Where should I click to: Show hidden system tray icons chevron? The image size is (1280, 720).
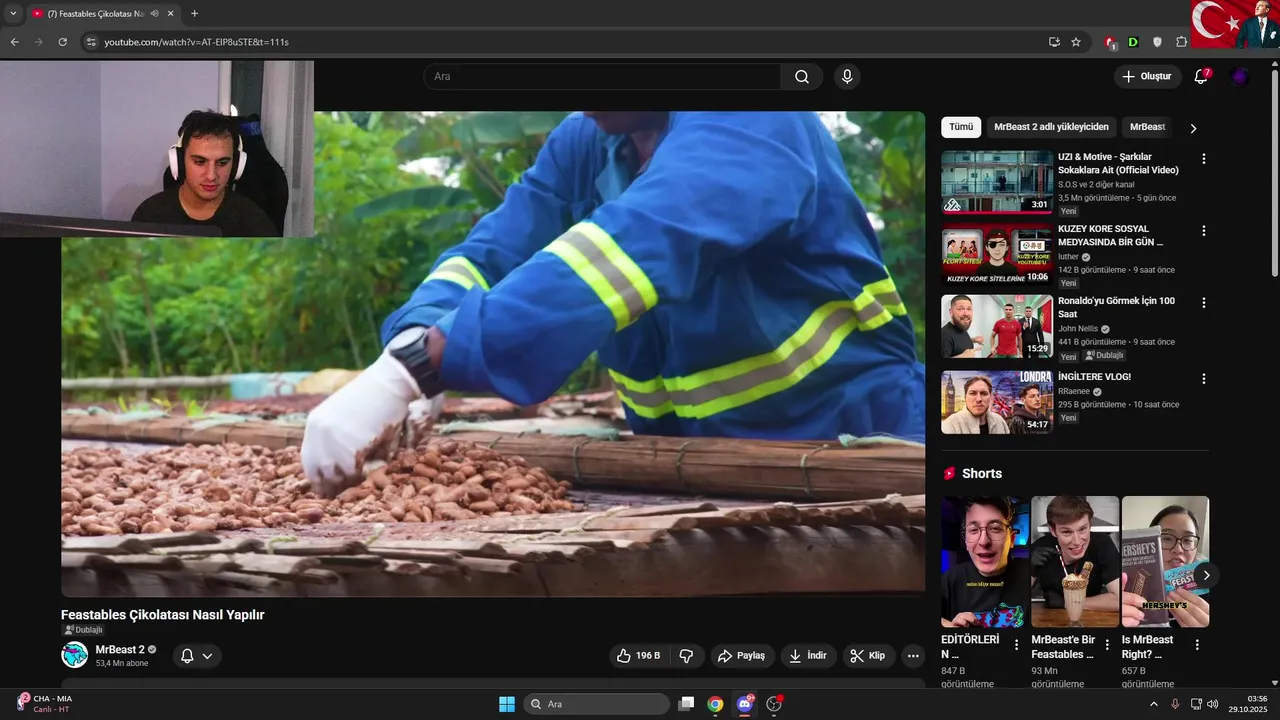(1154, 704)
